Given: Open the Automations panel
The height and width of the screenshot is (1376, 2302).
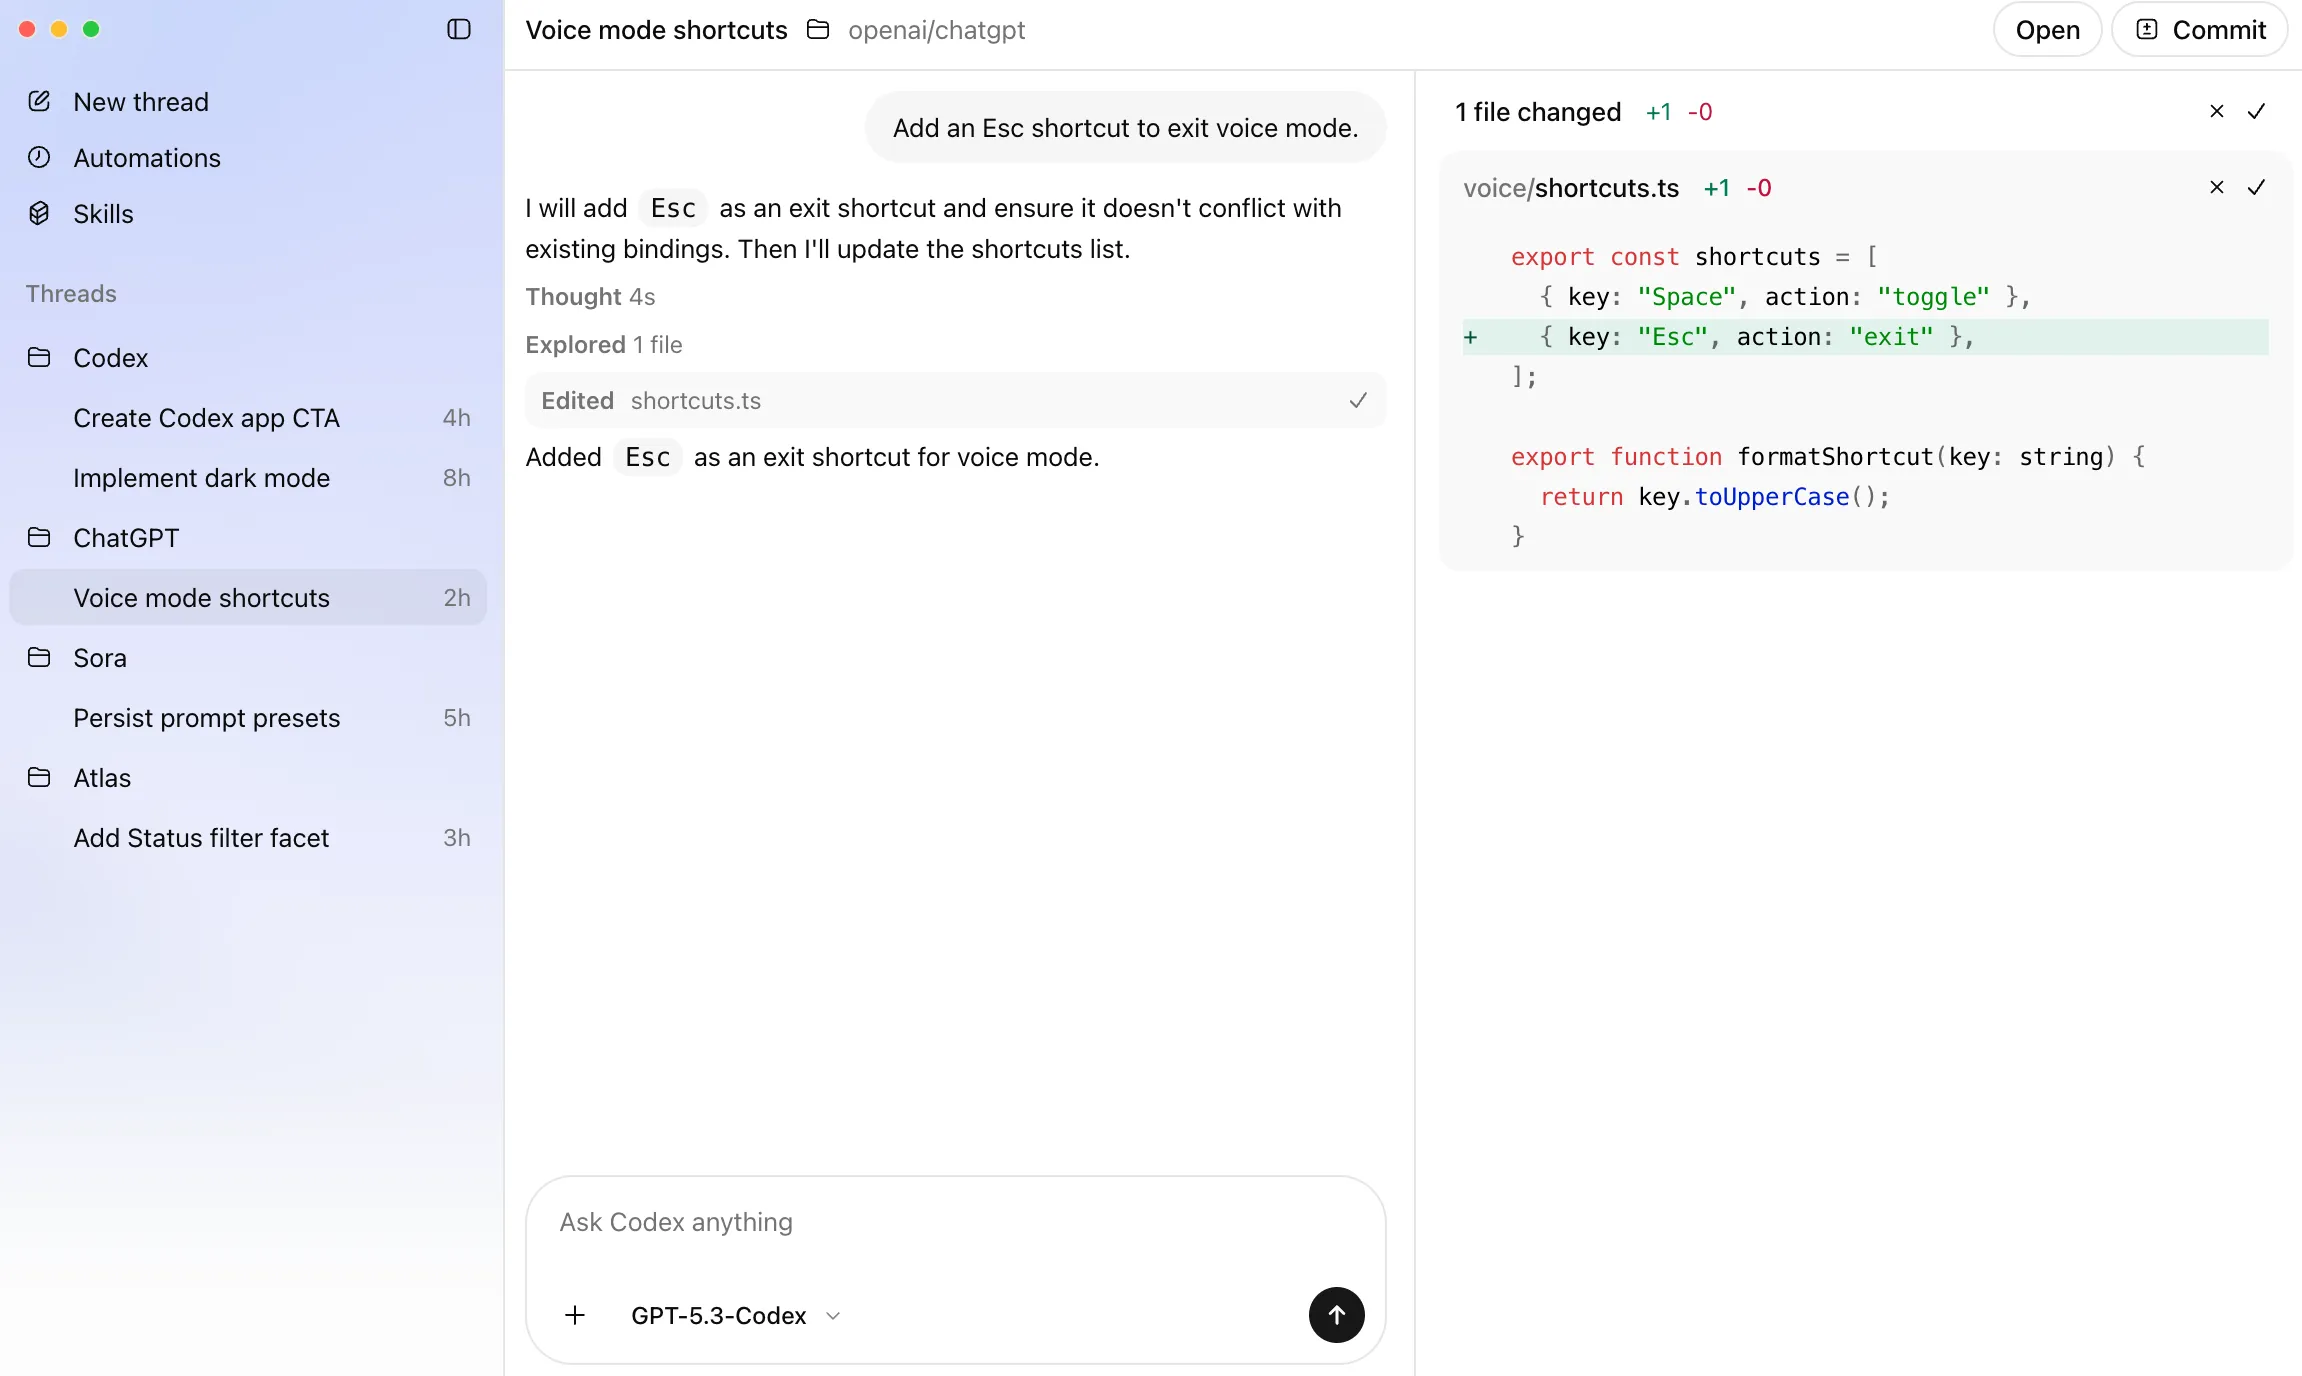Looking at the screenshot, I should 147,157.
